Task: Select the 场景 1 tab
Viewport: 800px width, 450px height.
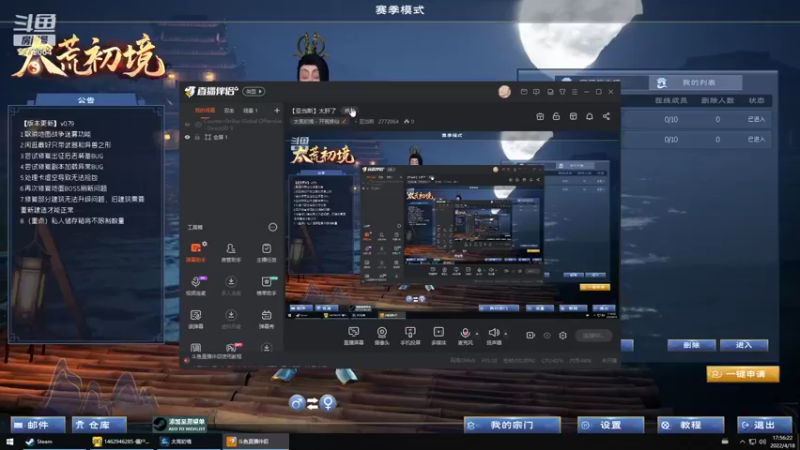Action: (x=250, y=110)
